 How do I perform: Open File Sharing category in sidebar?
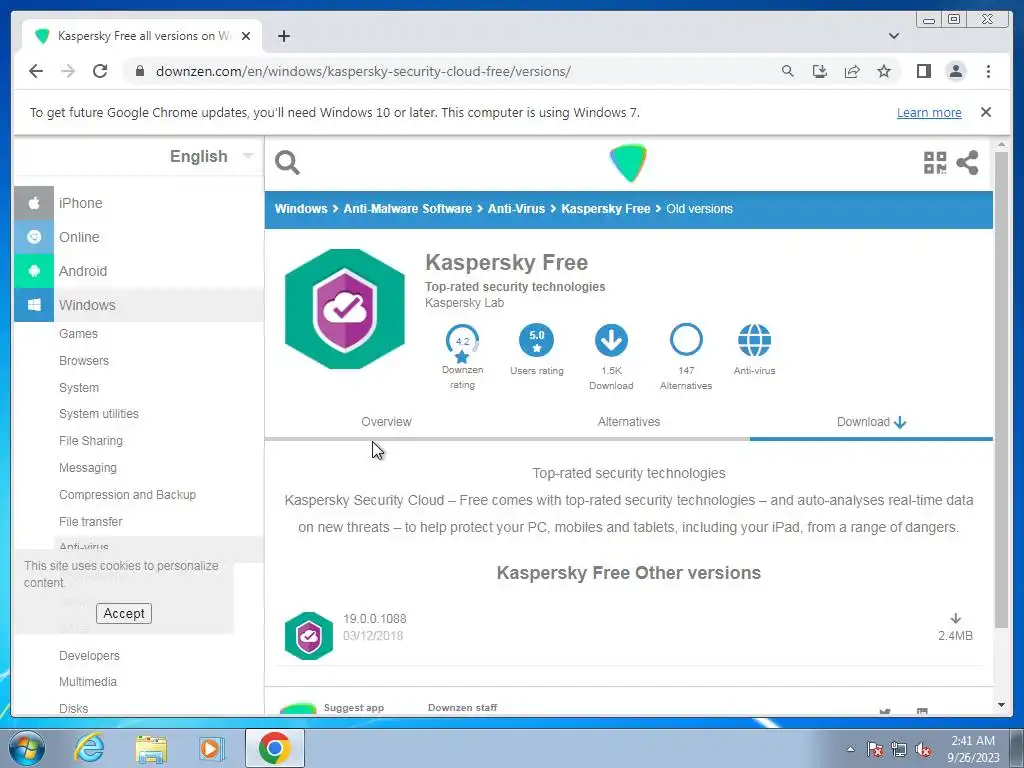tap(91, 441)
